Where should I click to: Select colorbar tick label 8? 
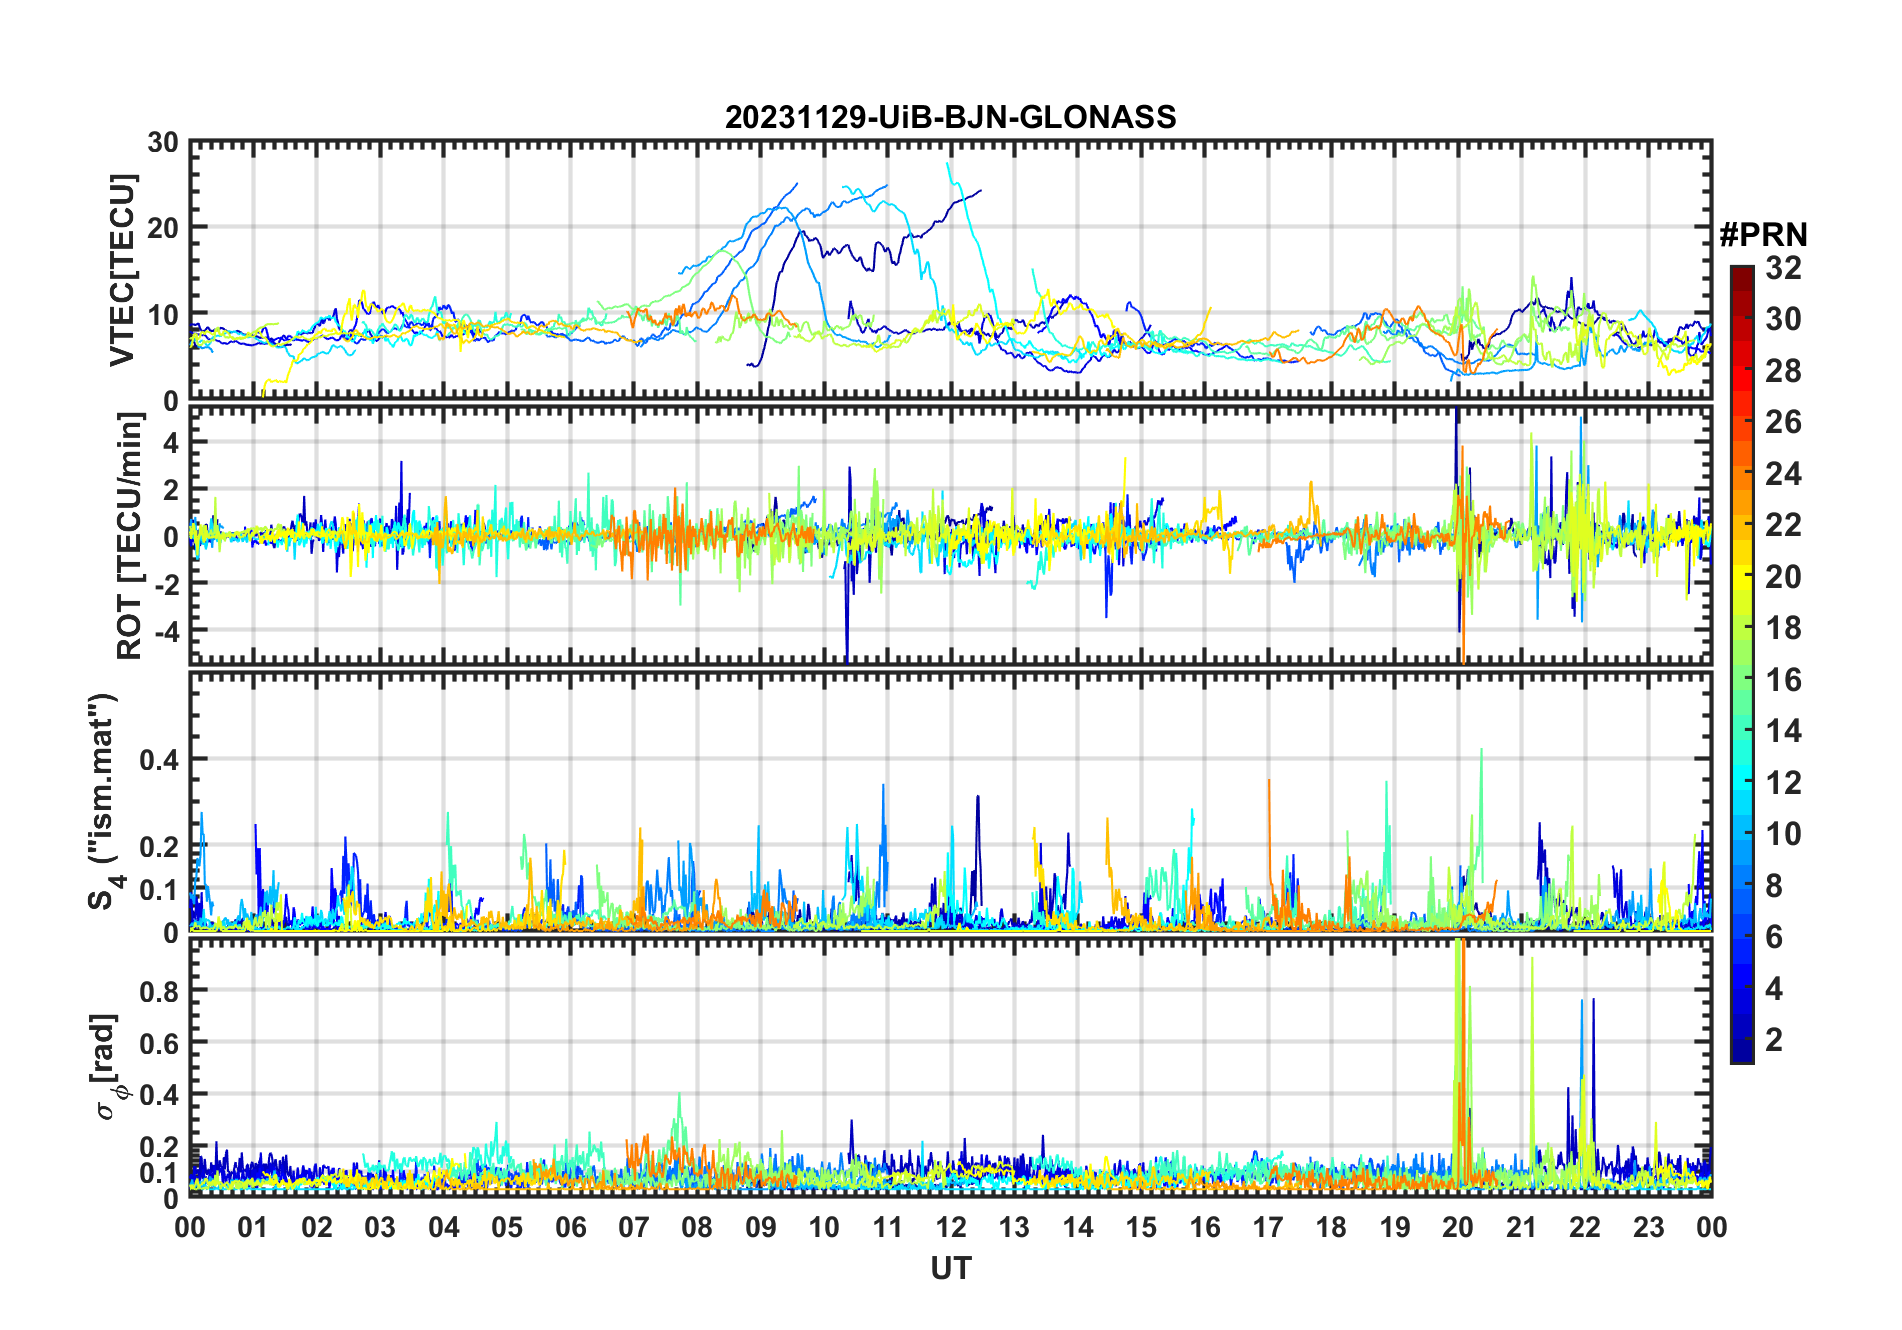(x=1774, y=885)
